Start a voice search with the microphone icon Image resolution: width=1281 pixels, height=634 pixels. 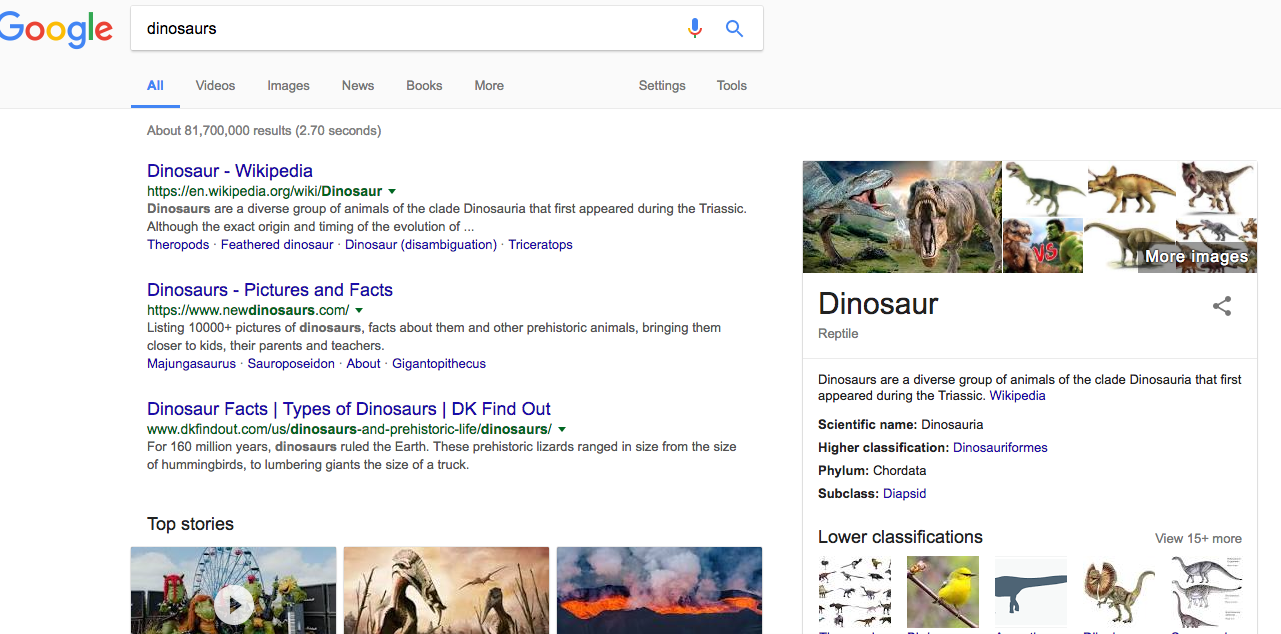(695, 28)
